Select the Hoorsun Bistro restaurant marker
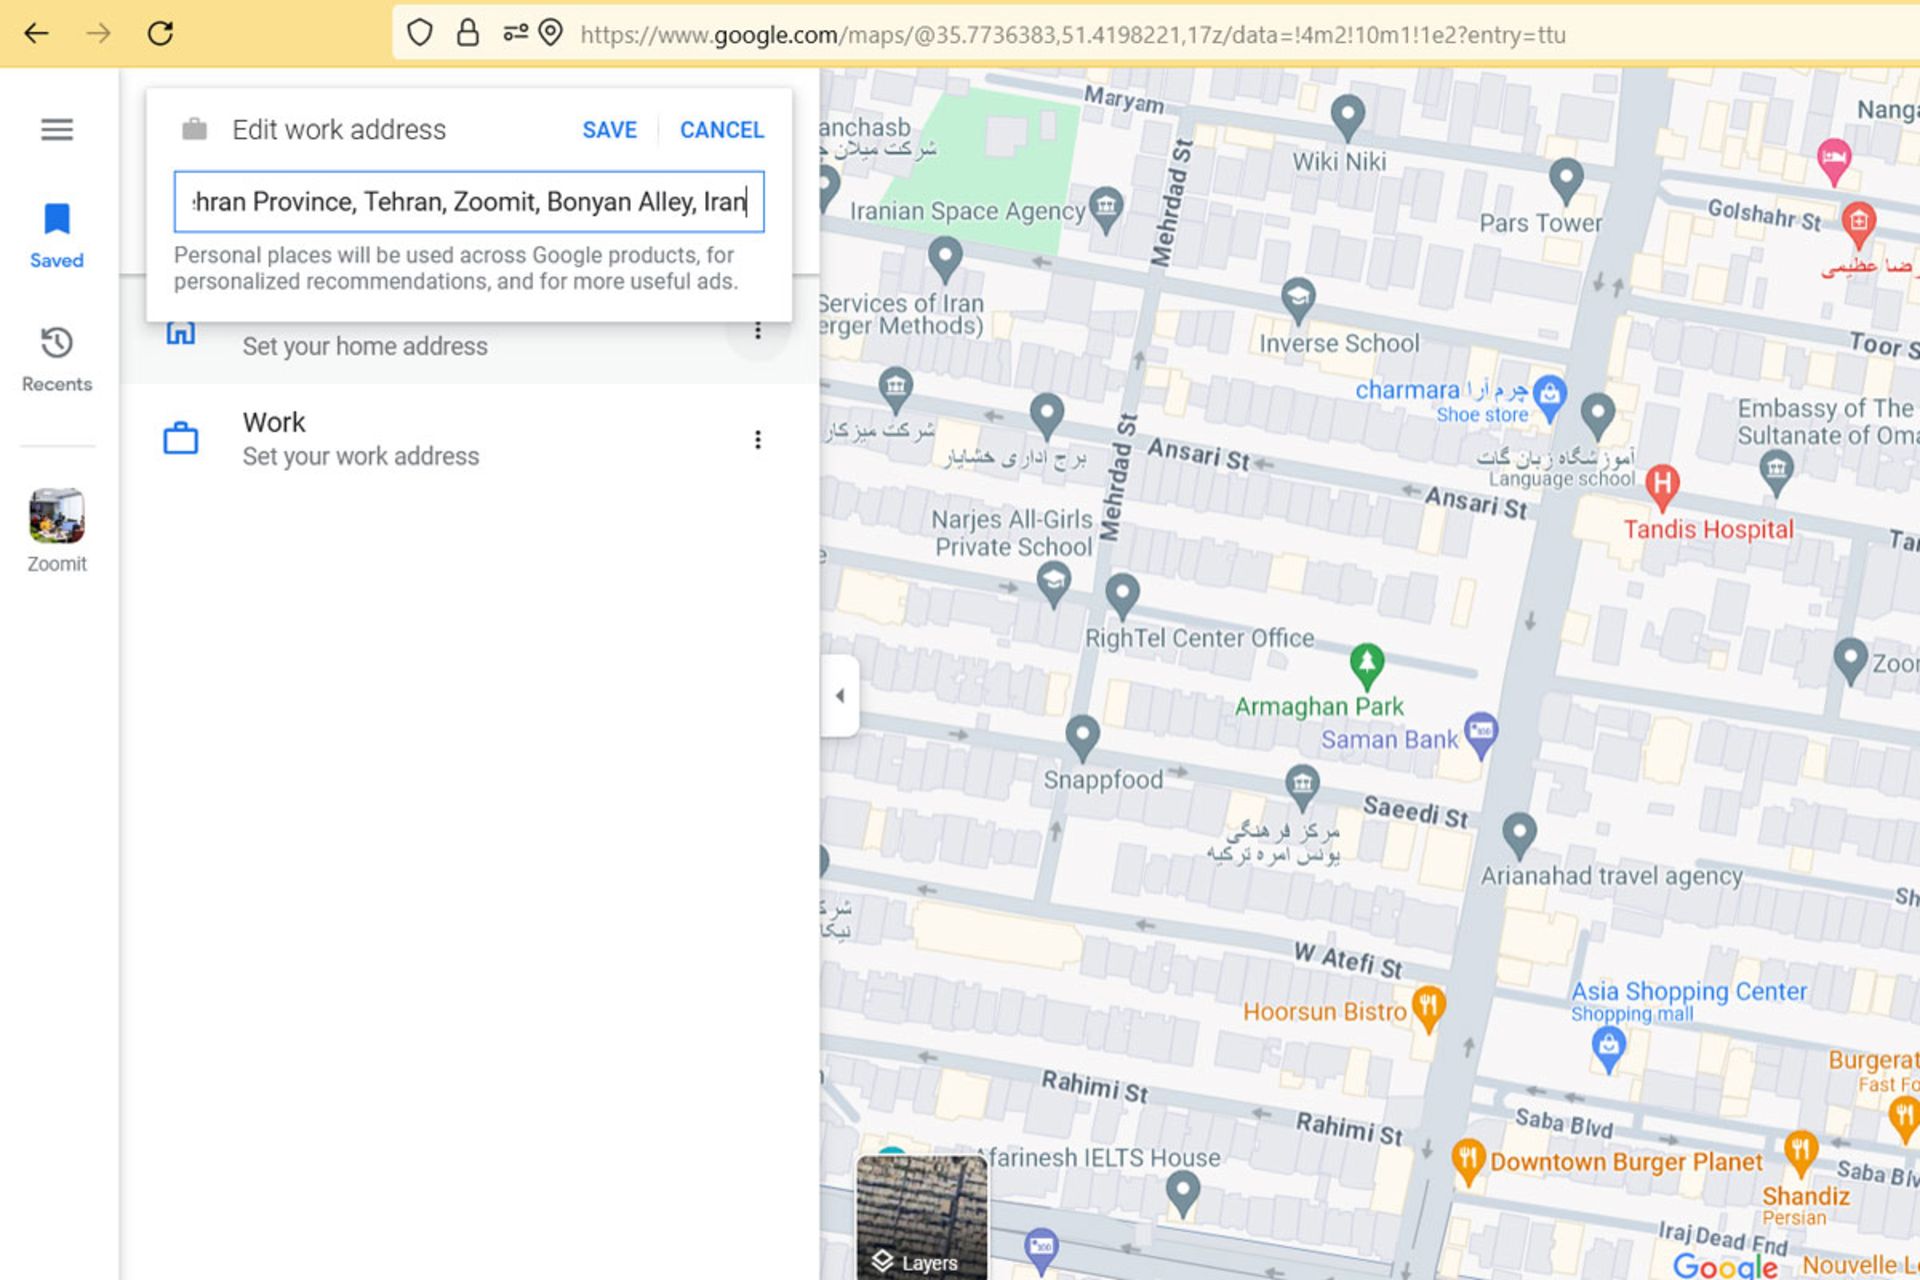The image size is (1920, 1280). pyautogui.click(x=1428, y=1007)
